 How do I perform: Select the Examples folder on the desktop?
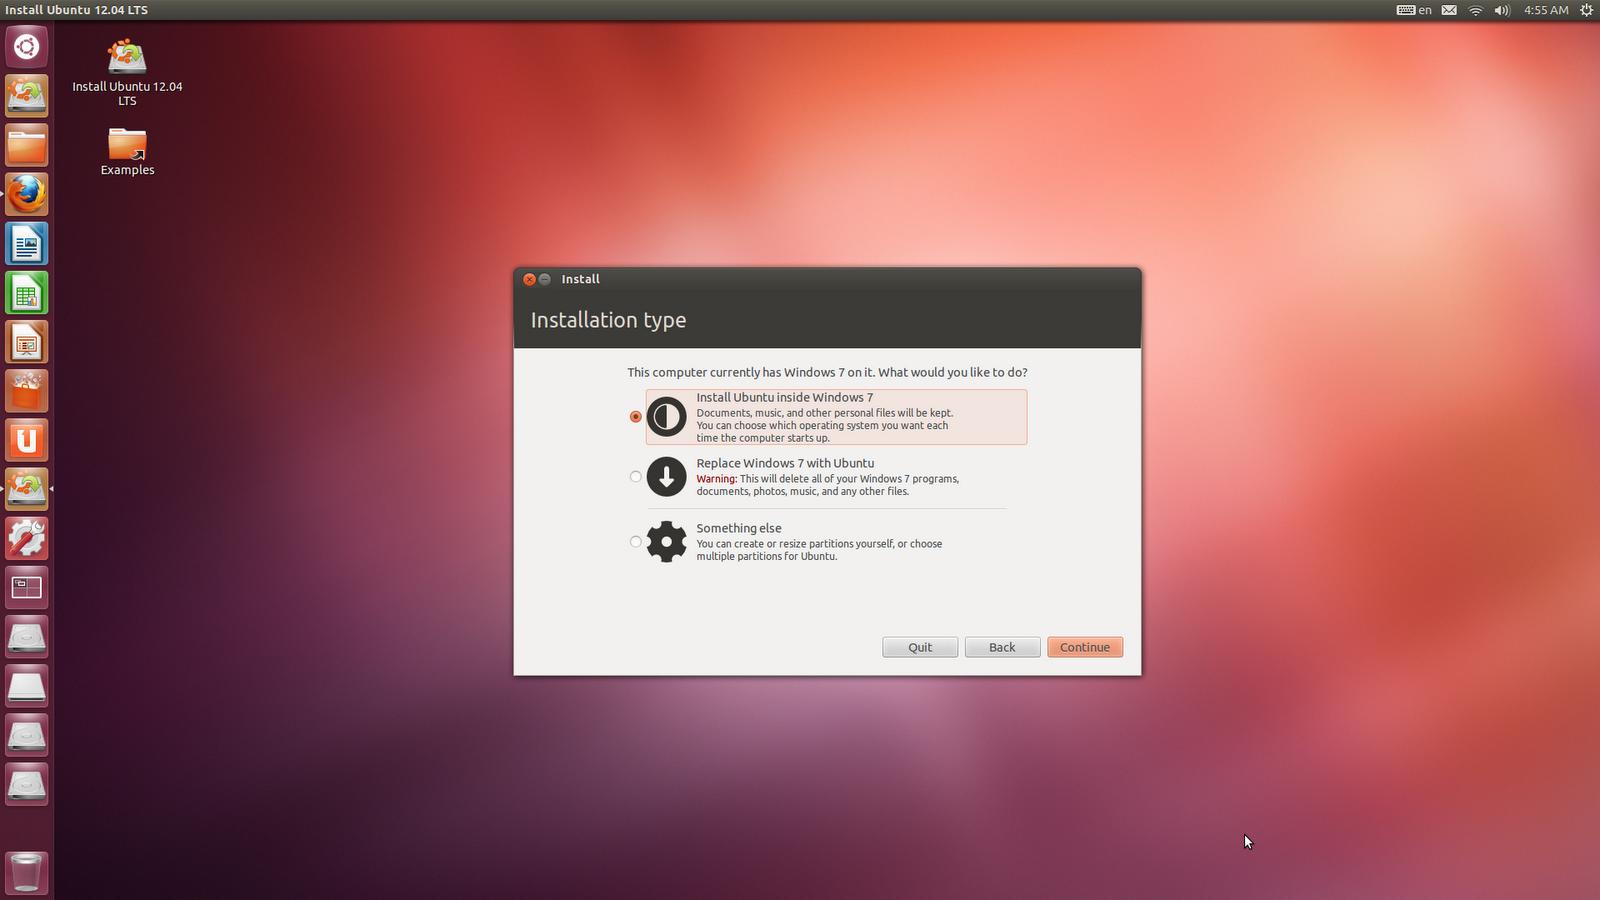click(x=127, y=151)
